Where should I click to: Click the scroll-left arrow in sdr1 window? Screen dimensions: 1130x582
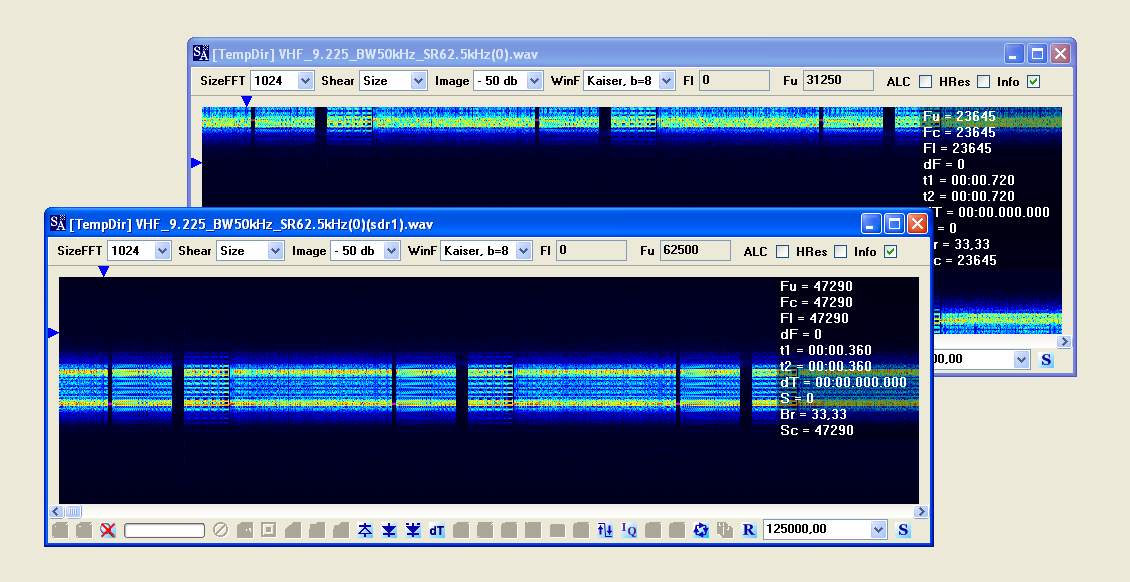point(56,511)
